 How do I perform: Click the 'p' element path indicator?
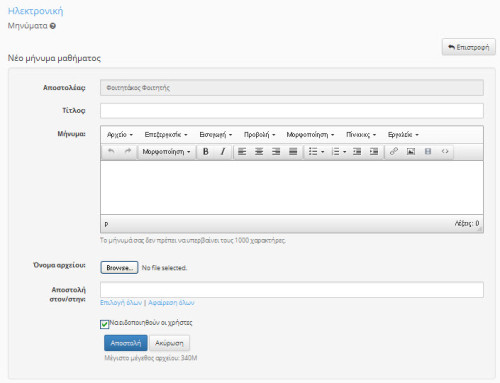106,224
